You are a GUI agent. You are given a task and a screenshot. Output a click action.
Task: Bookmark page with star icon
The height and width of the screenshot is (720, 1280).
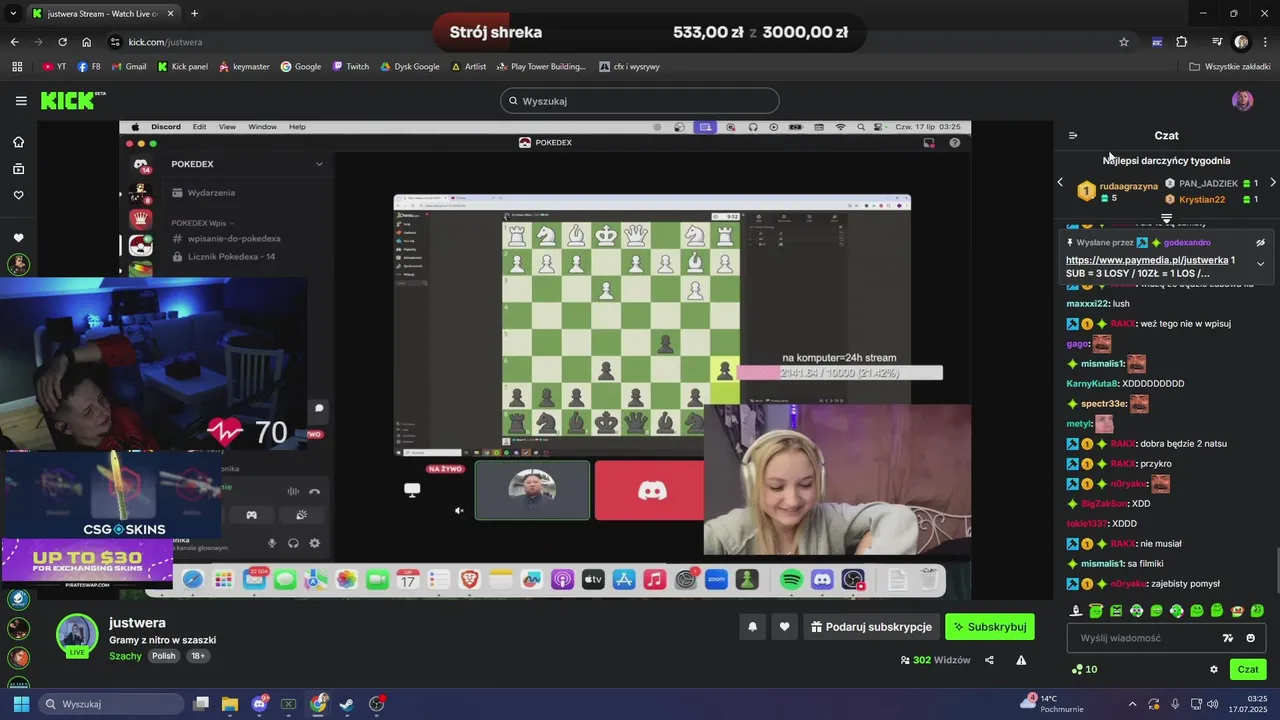click(1124, 42)
